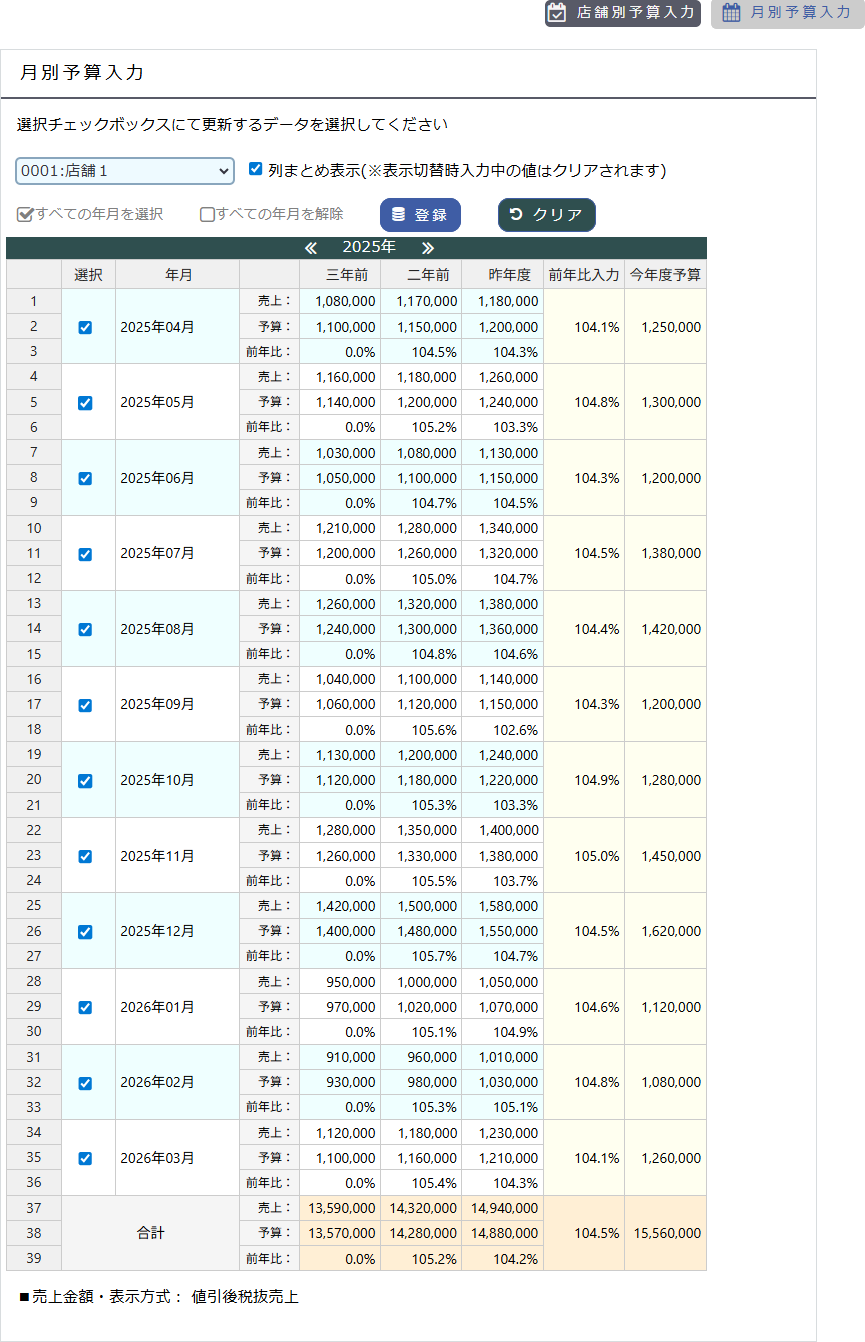865x1342 pixels.
Task: Click 二年前 sales 1,170,000 for April
Action: tap(421, 301)
